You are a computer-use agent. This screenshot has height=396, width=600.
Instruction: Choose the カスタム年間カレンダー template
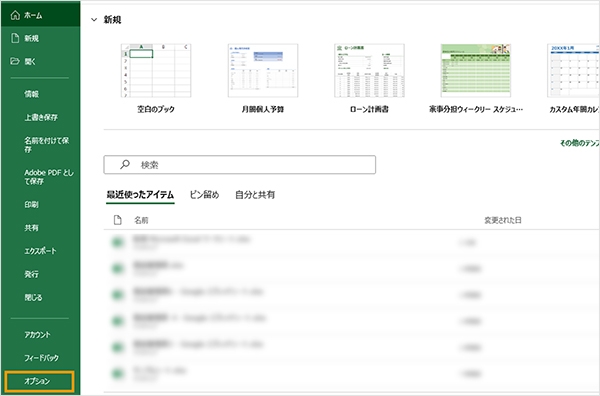(x=573, y=71)
